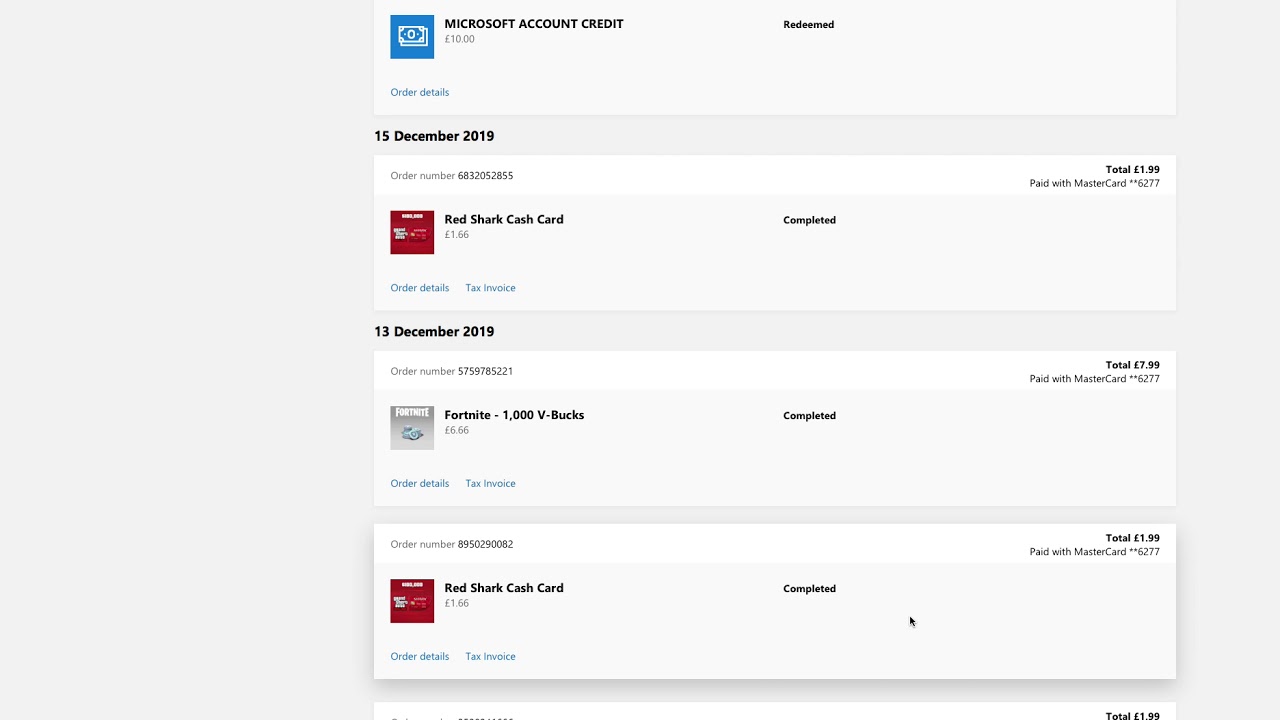Open Order details for order 8950290082
1280x720 pixels.
point(420,656)
